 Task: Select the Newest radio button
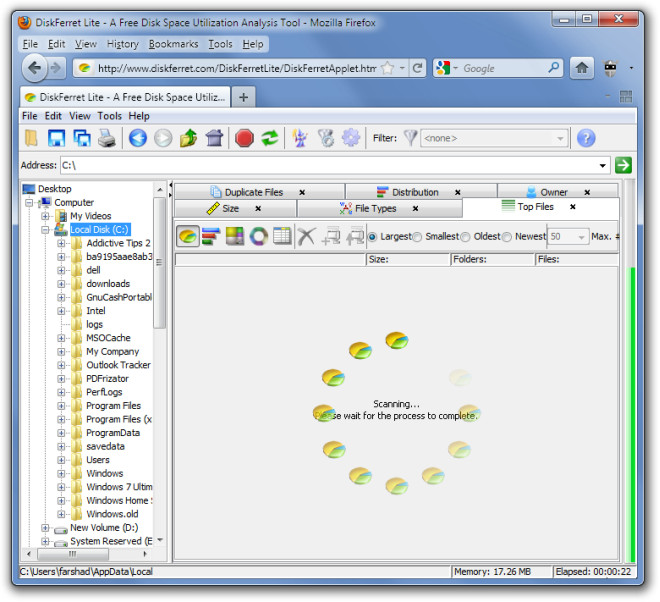pos(507,237)
